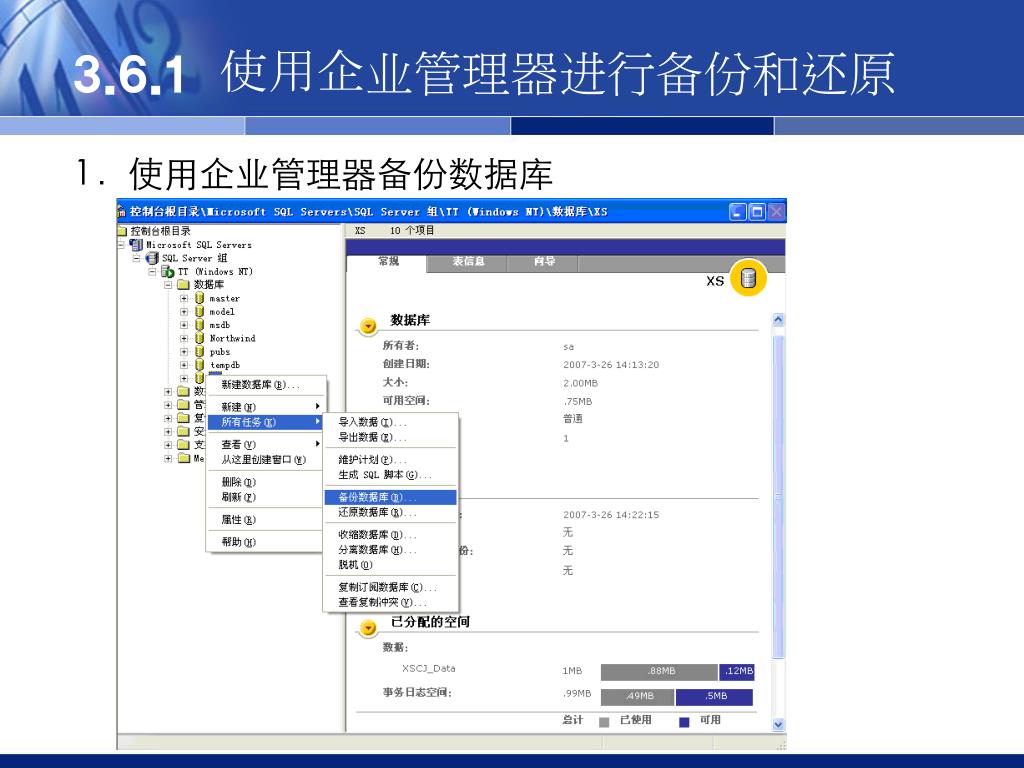The width and height of the screenshot is (1024, 768).
Task: Click the blue .12MB free data bar
Action: click(x=737, y=671)
